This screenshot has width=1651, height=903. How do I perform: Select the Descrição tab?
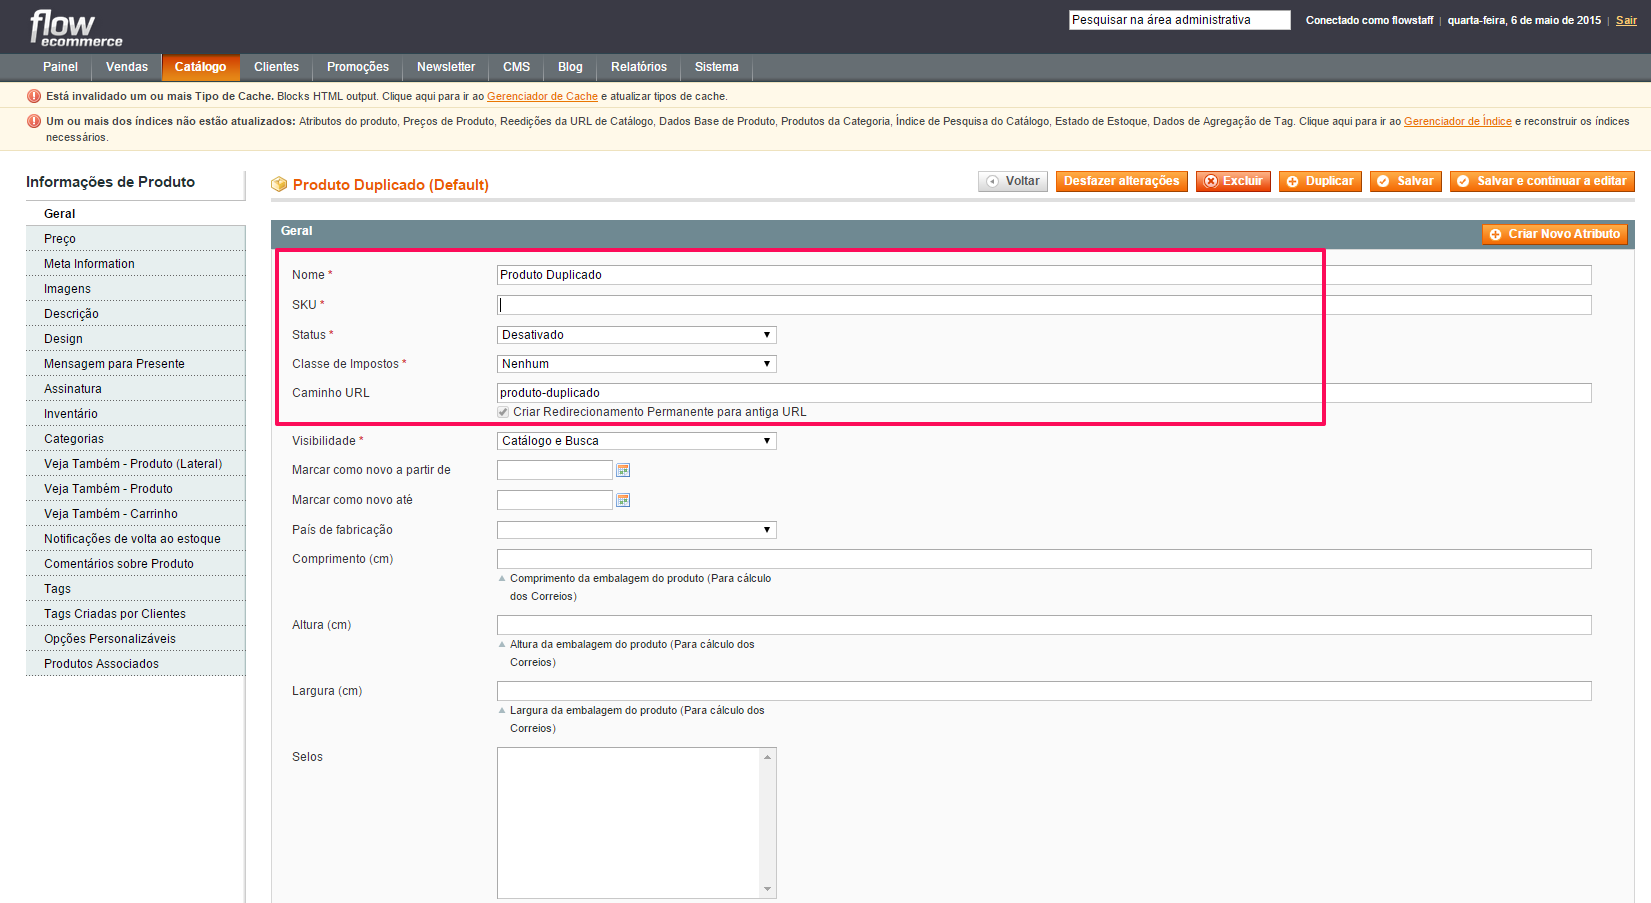135,314
